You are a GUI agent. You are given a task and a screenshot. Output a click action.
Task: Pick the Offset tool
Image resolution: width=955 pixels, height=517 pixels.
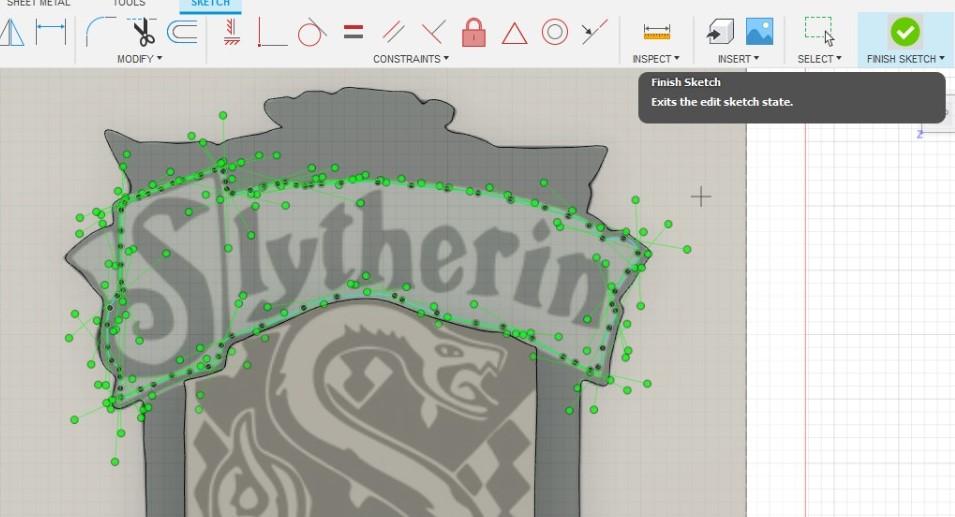[x=182, y=32]
